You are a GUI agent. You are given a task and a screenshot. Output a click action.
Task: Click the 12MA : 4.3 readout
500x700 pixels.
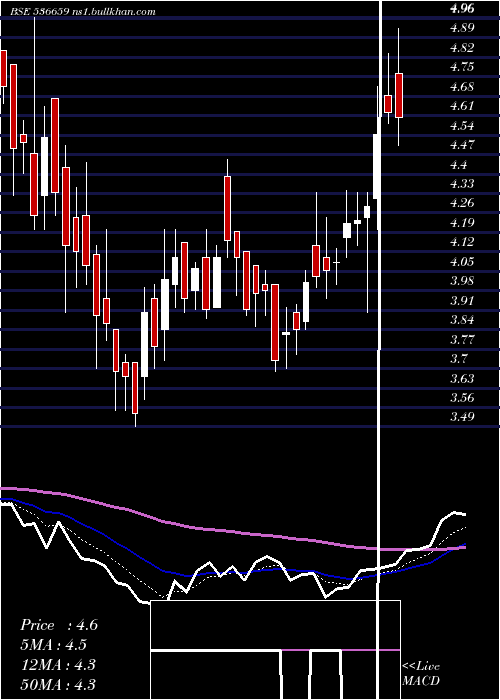point(58,664)
